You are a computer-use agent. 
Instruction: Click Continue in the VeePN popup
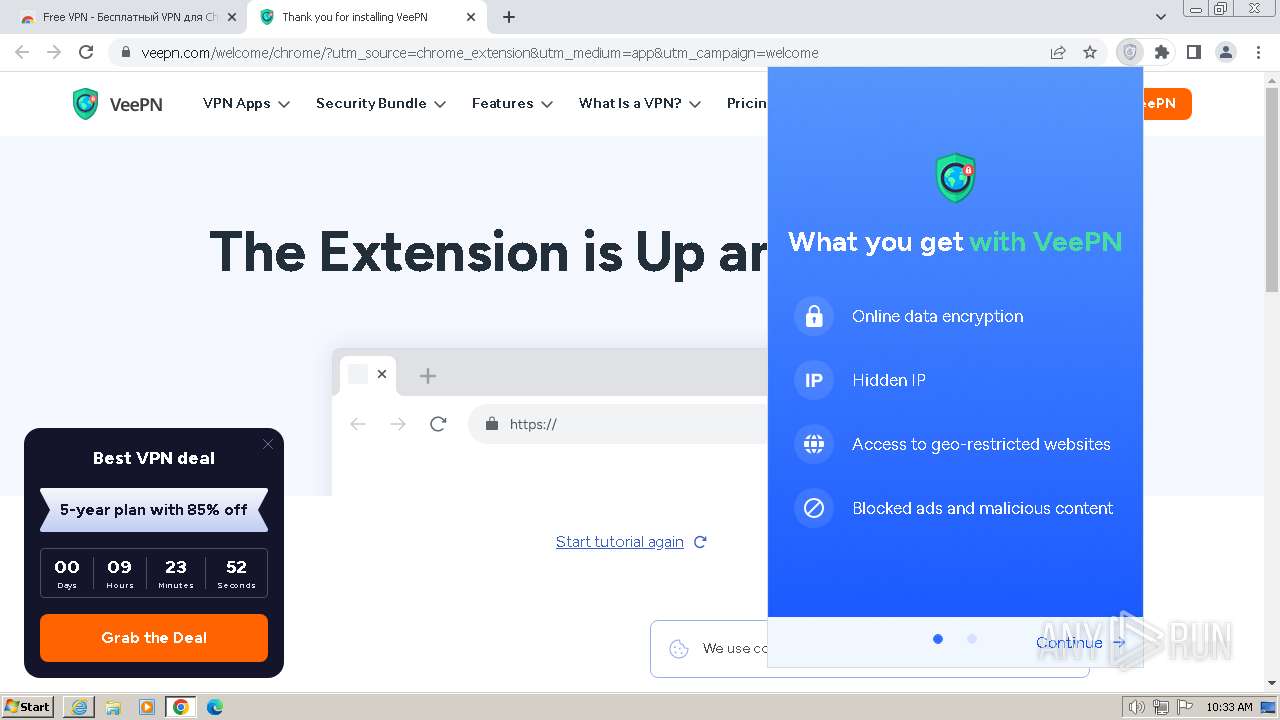[1081, 643]
